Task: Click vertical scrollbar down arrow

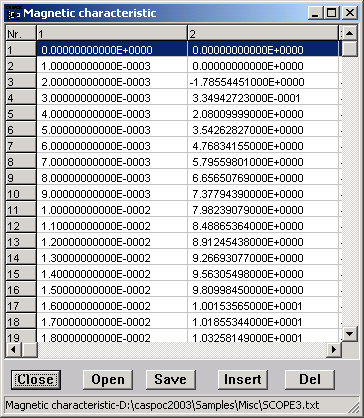Action: [x=350, y=333]
